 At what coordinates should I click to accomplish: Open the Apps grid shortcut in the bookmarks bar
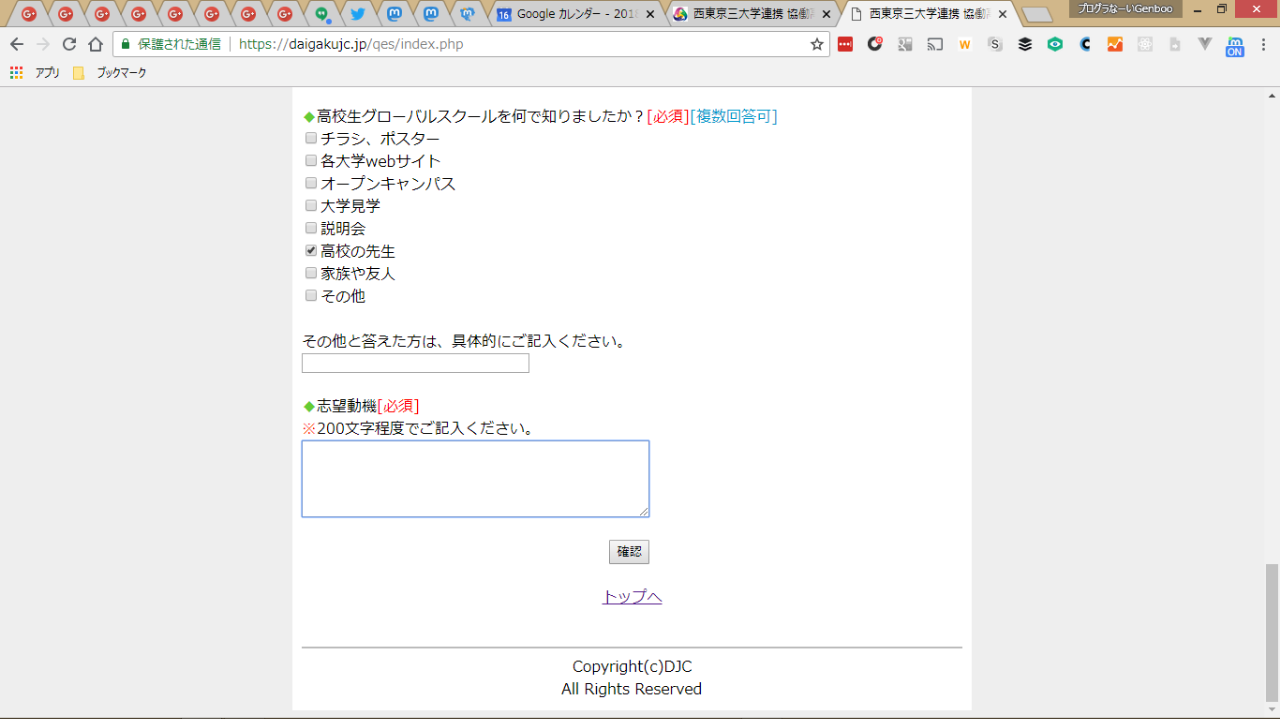point(16,73)
